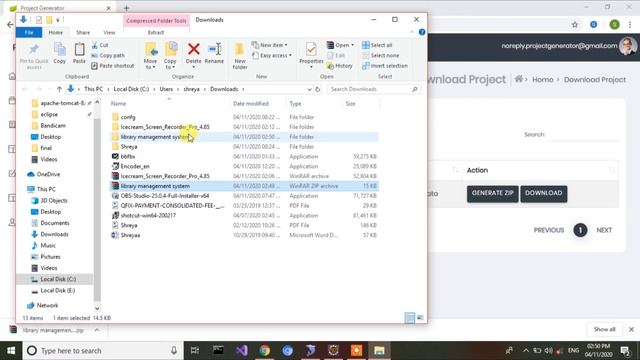Click NEXT pagination link in browser

click(604, 230)
